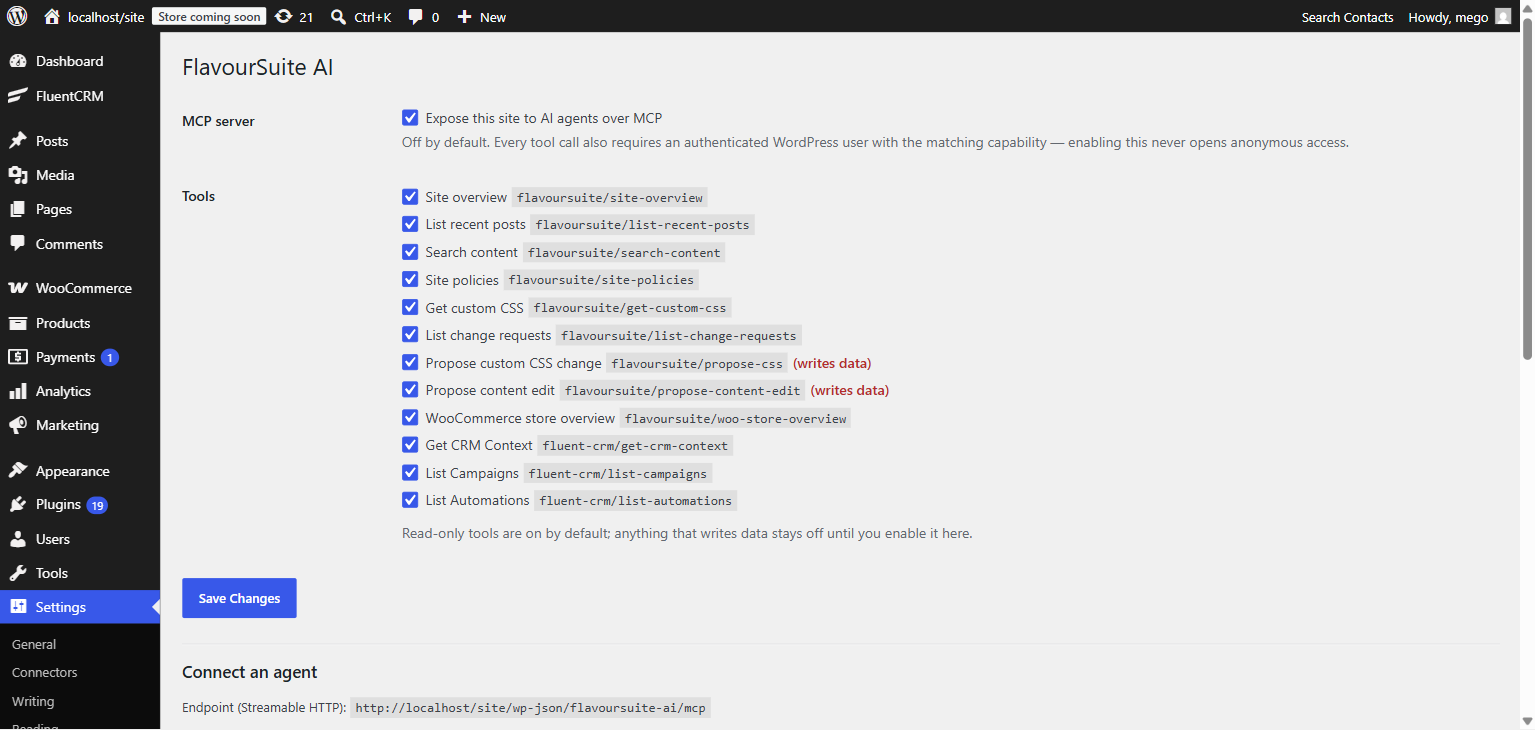Click the updates icon showing 21
This screenshot has width=1535, height=730.
coord(283,17)
